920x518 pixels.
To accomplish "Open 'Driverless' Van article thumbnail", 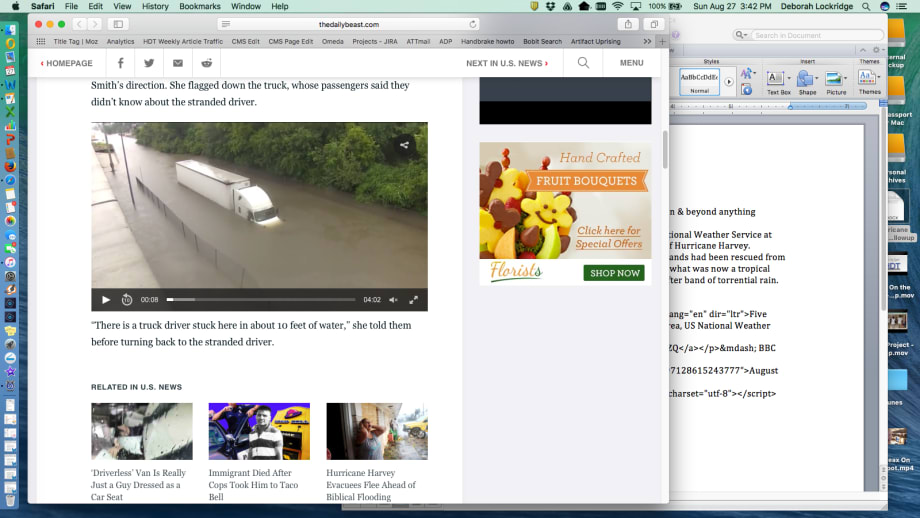I will click(141, 431).
